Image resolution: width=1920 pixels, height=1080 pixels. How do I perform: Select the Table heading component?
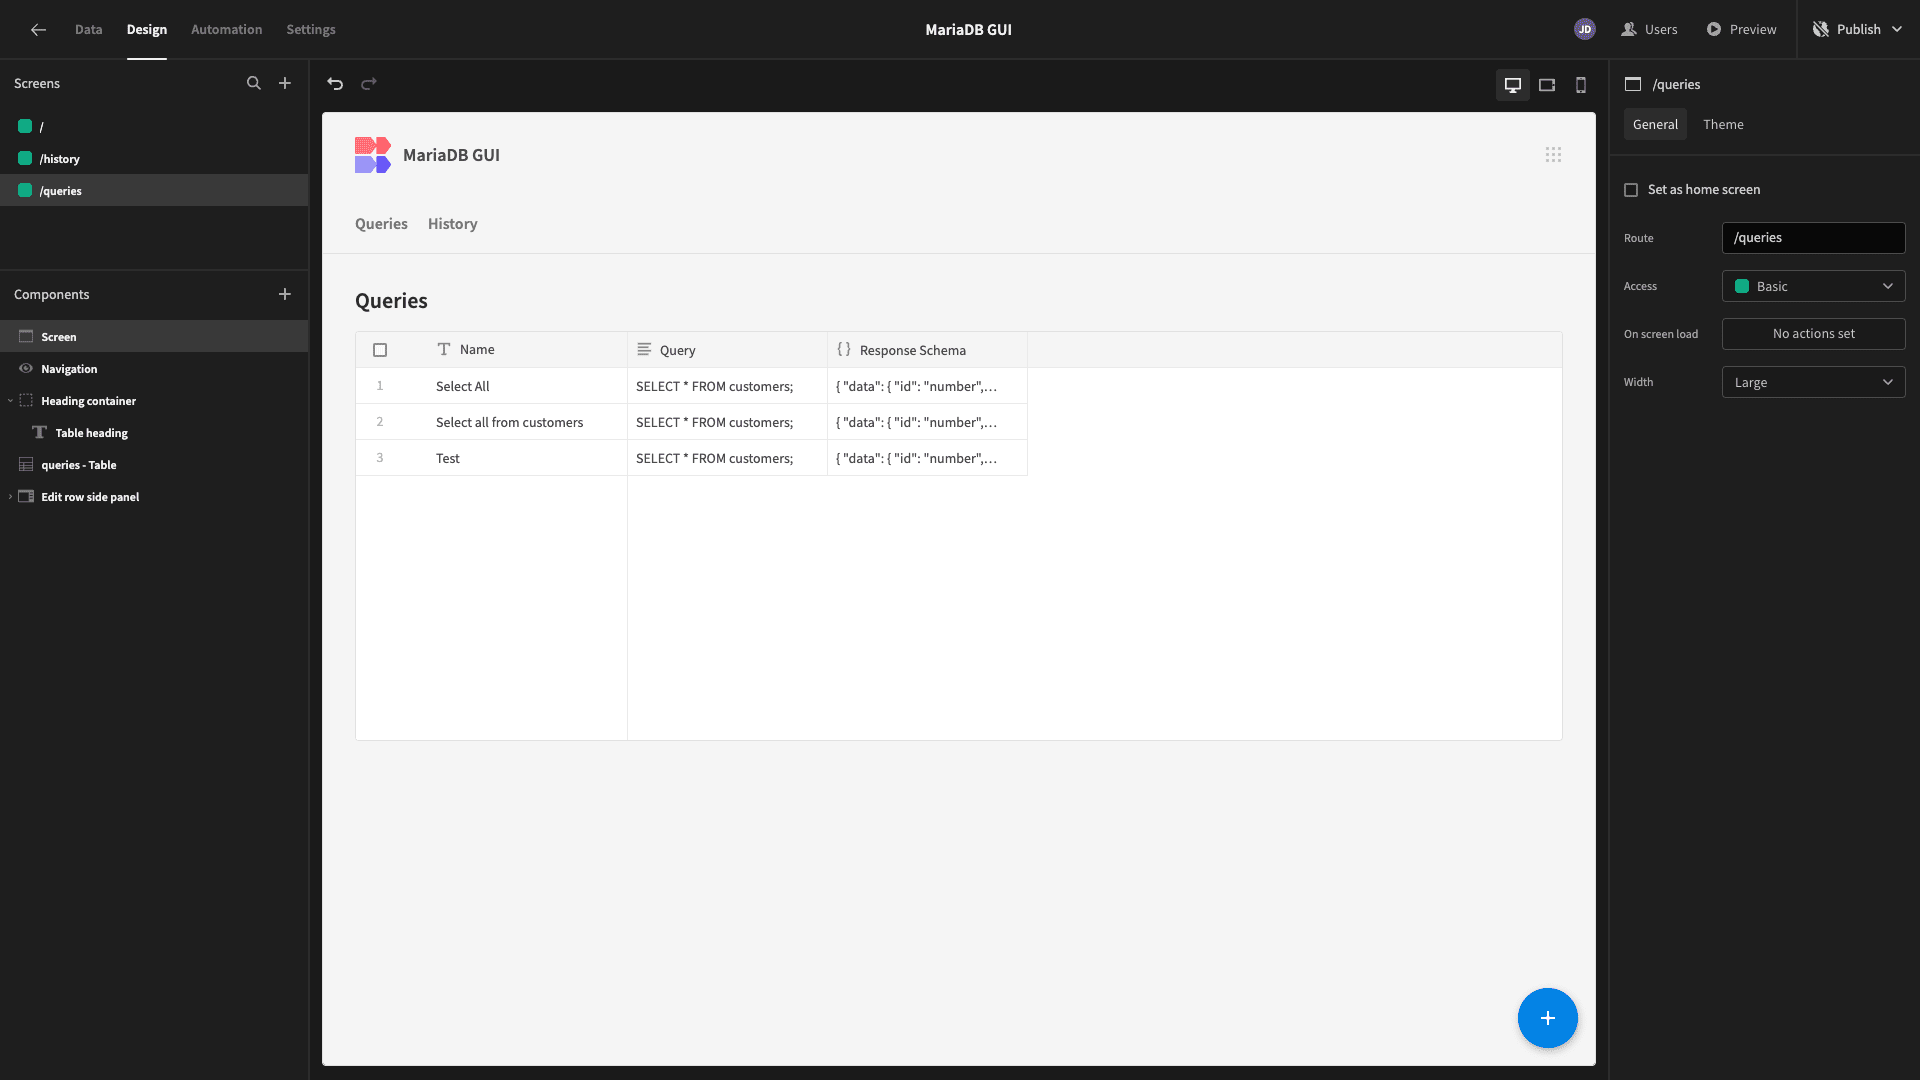pyautogui.click(x=154, y=433)
